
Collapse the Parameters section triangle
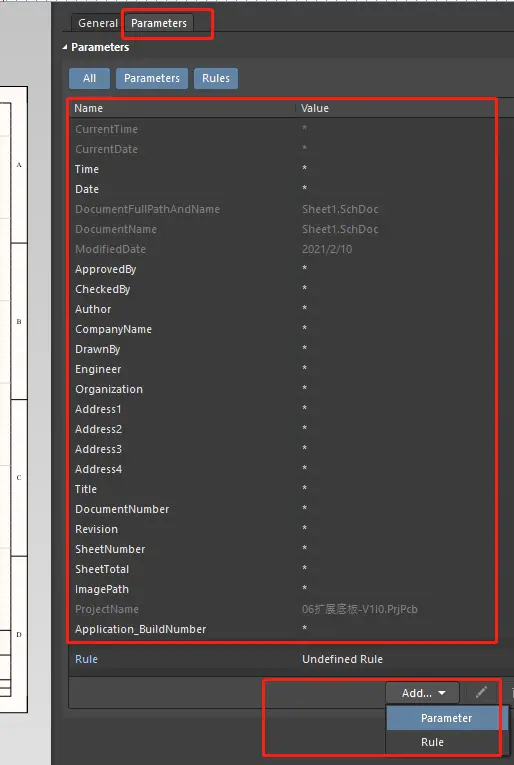click(65, 47)
